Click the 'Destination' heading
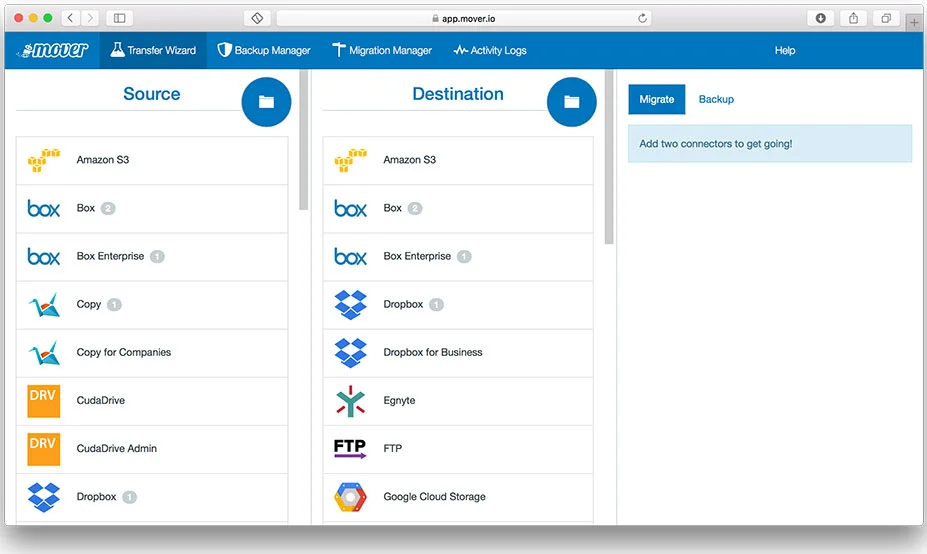927x554 pixels. click(458, 94)
